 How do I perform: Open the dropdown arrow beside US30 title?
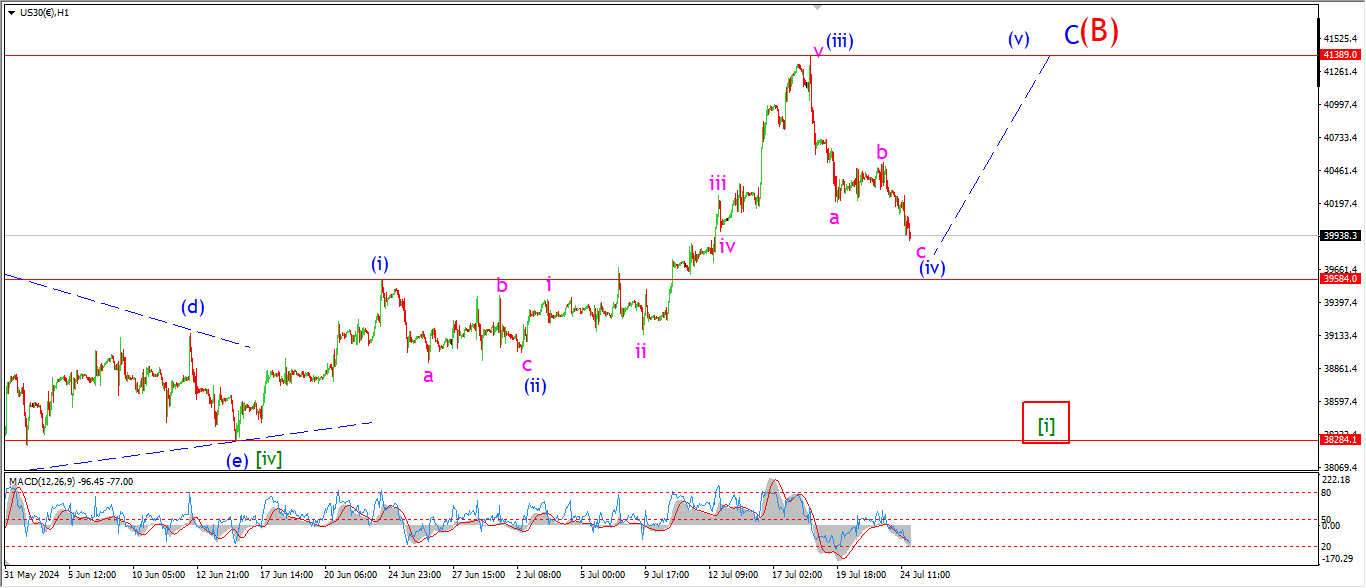pyautogui.click(x=11, y=13)
